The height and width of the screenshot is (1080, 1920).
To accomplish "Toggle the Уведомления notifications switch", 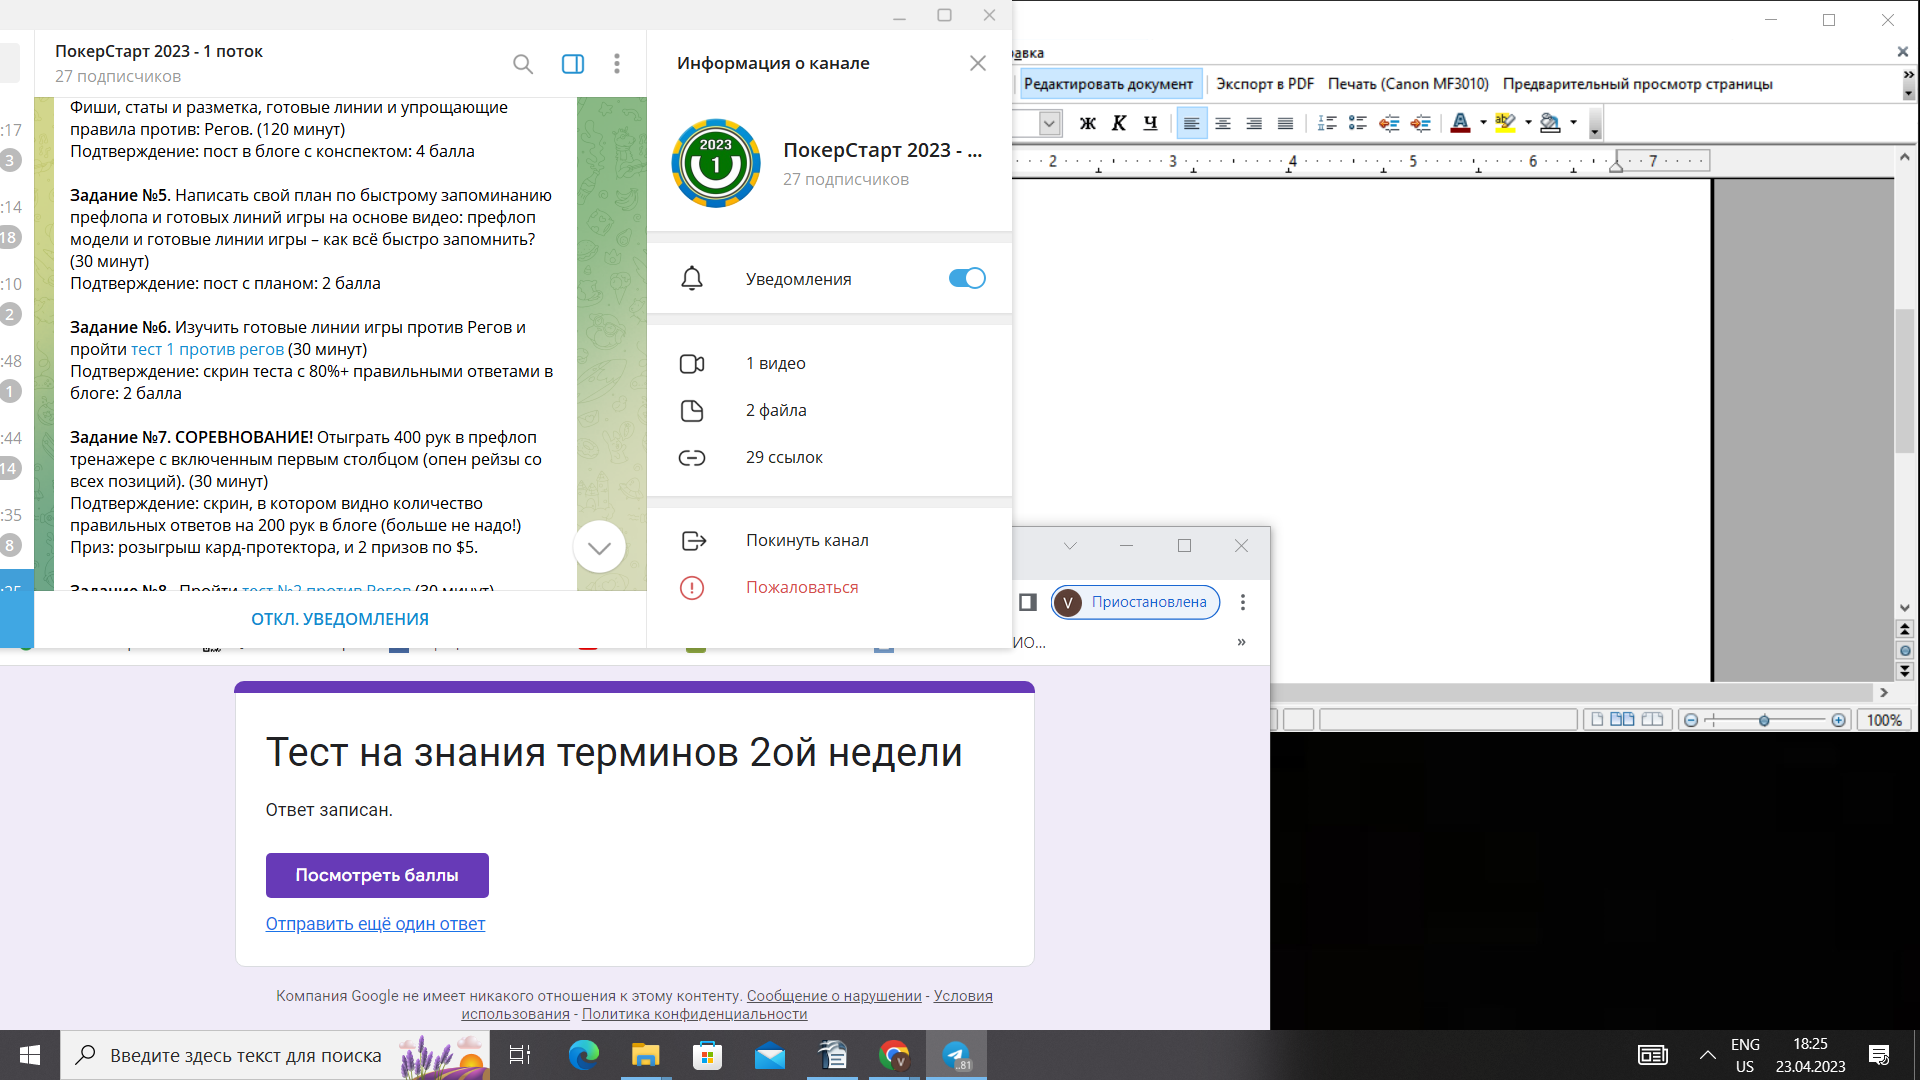I will 967,278.
